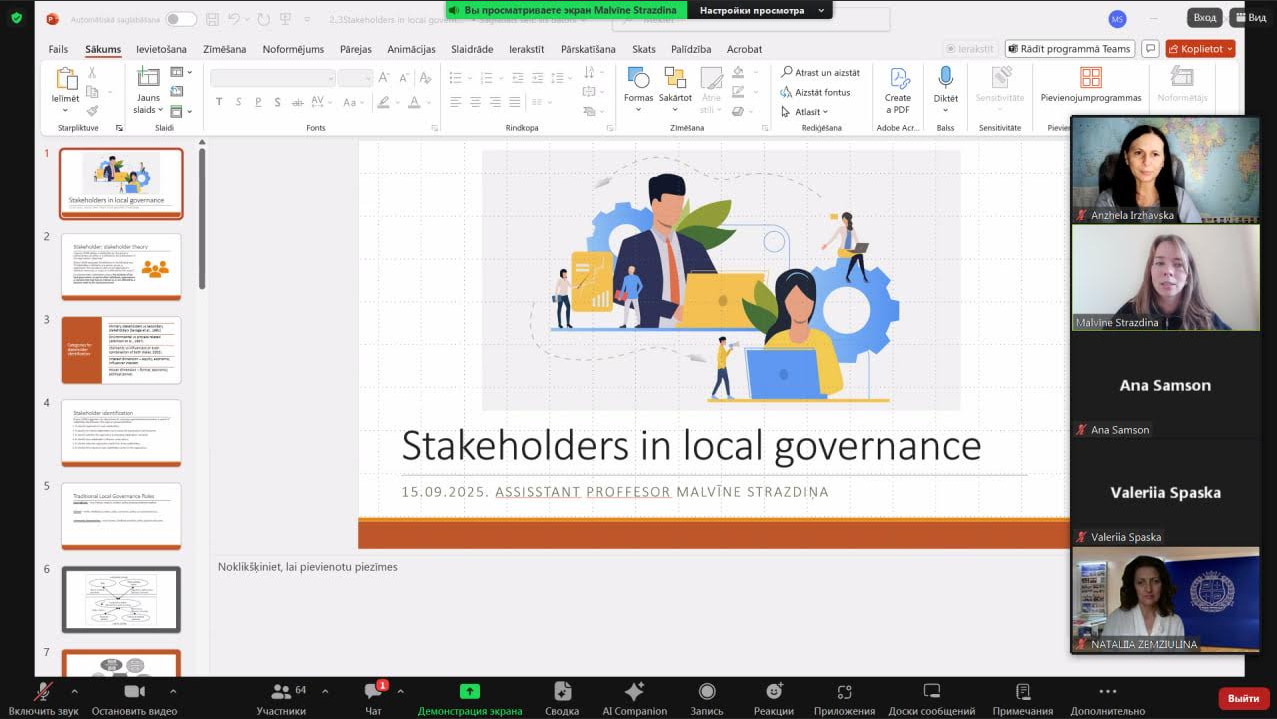The height and width of the screenshot is (719, 1277).
Task: Click Jauns slaids new slide icon
Action: pos(148,78)
